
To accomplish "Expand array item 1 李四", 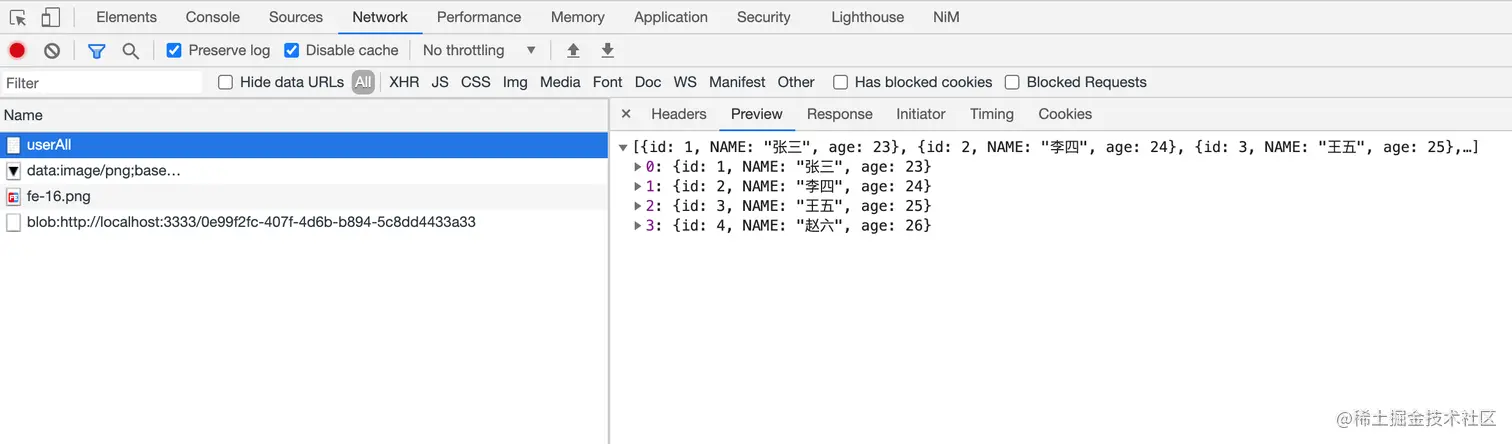I will pos(638,187).
